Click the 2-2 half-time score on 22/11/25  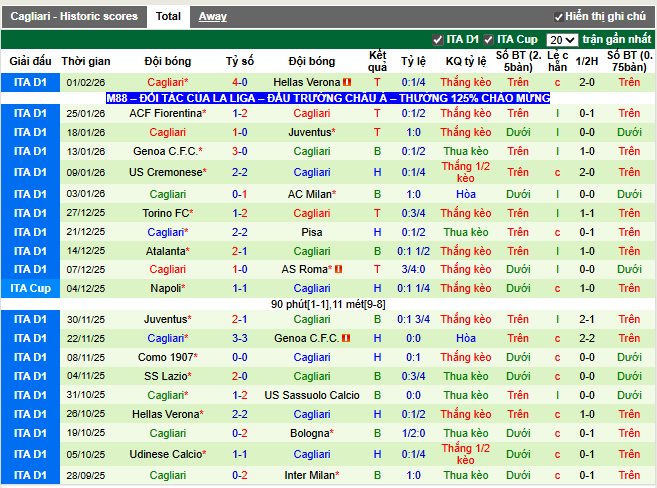[x=587, y=338]
